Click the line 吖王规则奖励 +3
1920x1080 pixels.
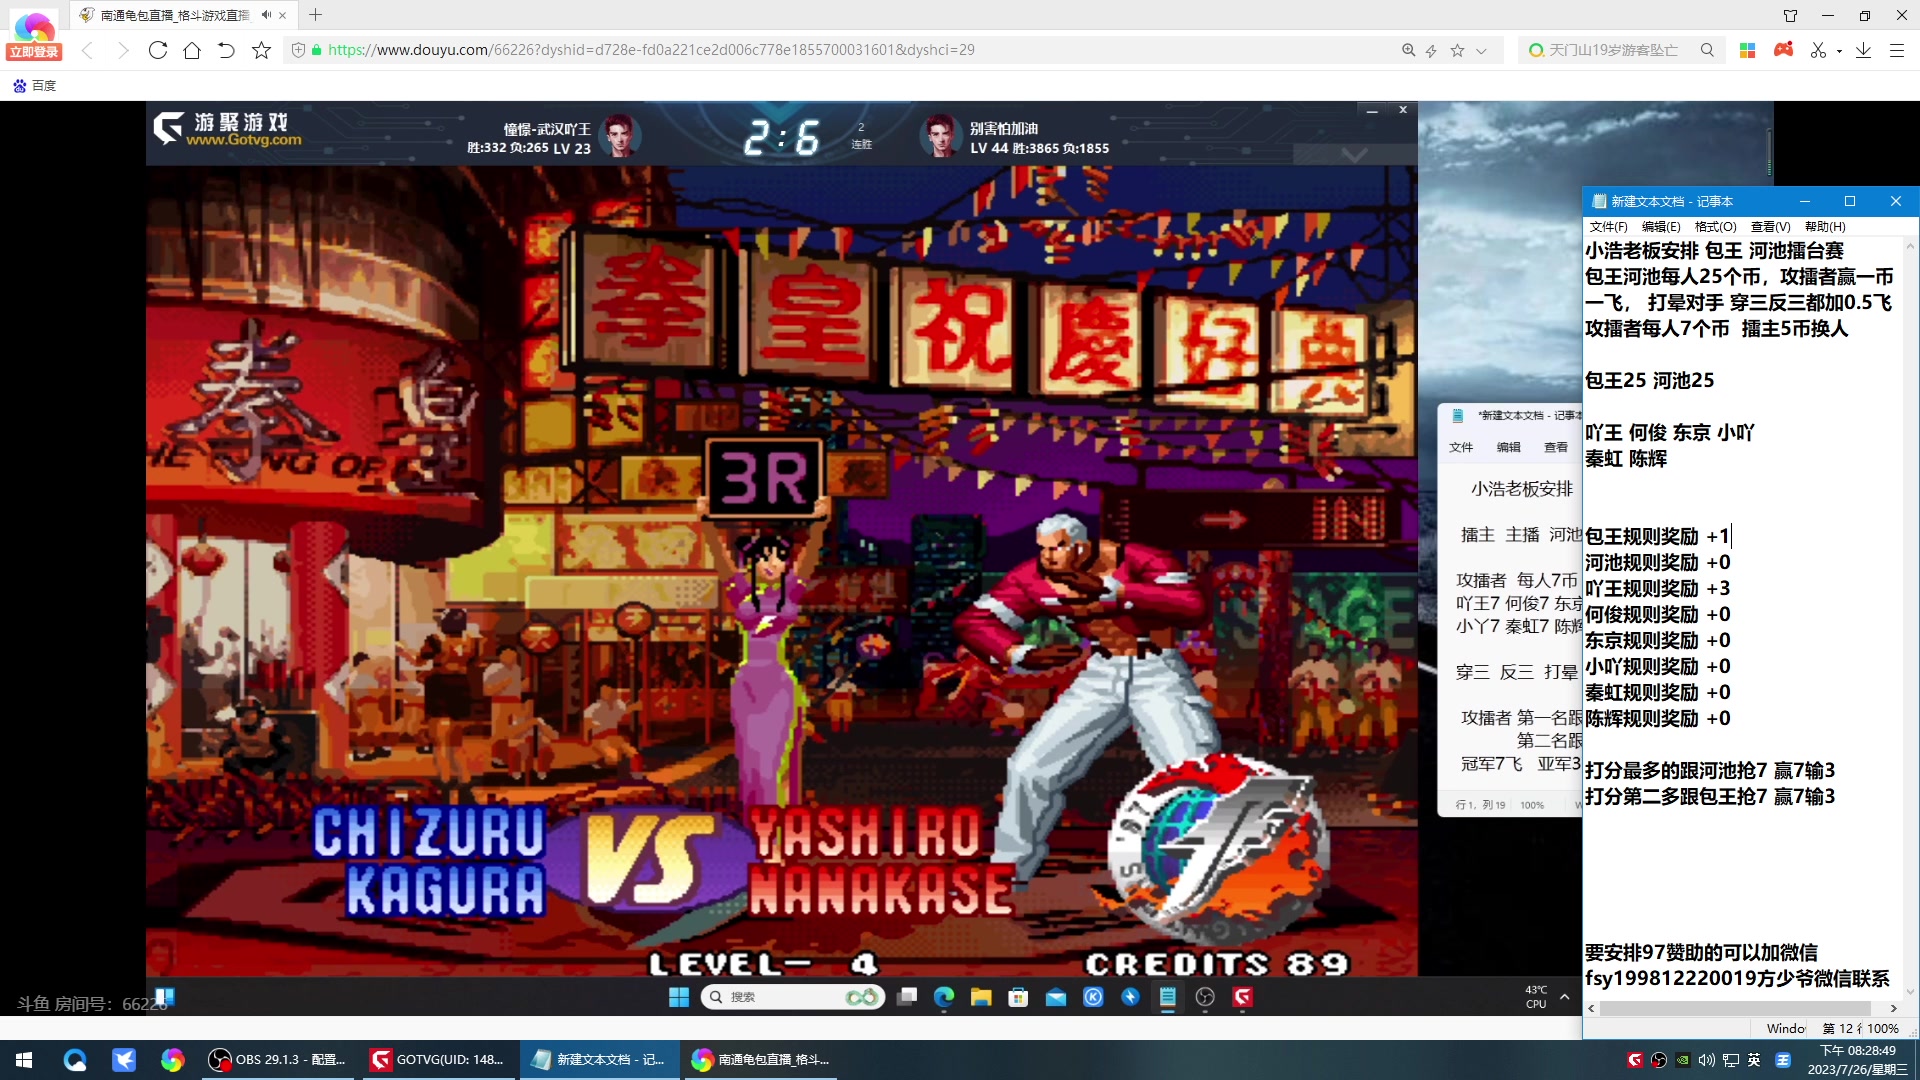pos(1657,589)
